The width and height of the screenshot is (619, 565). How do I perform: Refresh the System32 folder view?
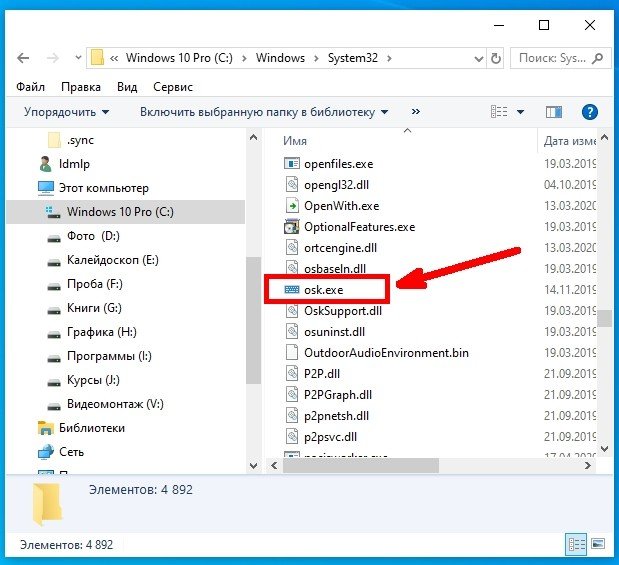495,58
